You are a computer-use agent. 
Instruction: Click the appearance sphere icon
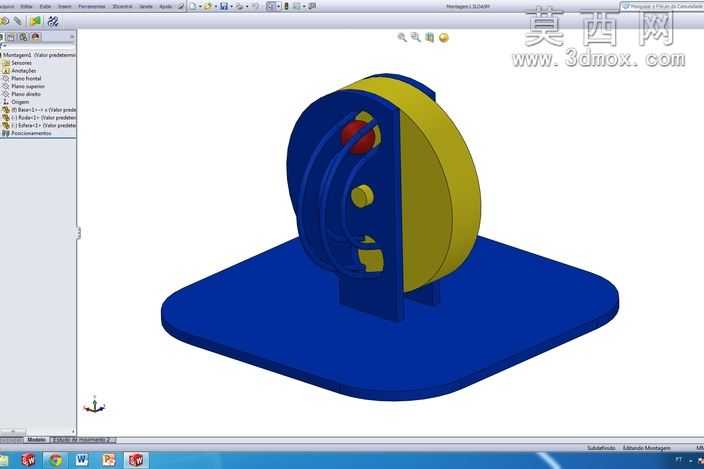tap(444, 38)
